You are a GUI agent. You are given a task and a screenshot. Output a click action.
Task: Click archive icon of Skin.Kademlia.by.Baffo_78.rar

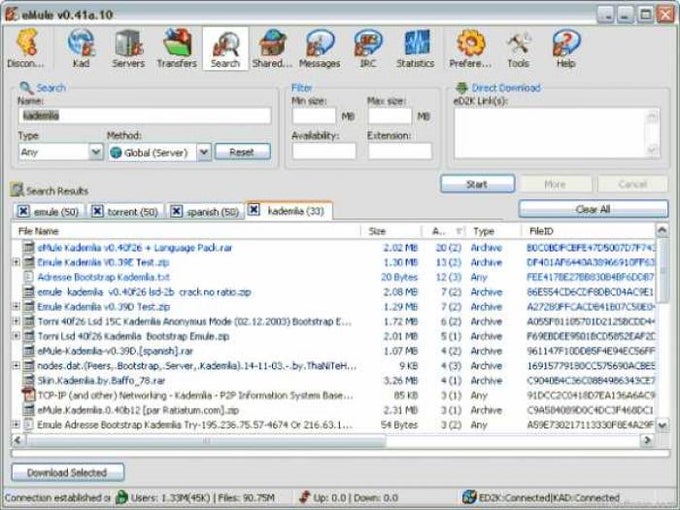28,380
